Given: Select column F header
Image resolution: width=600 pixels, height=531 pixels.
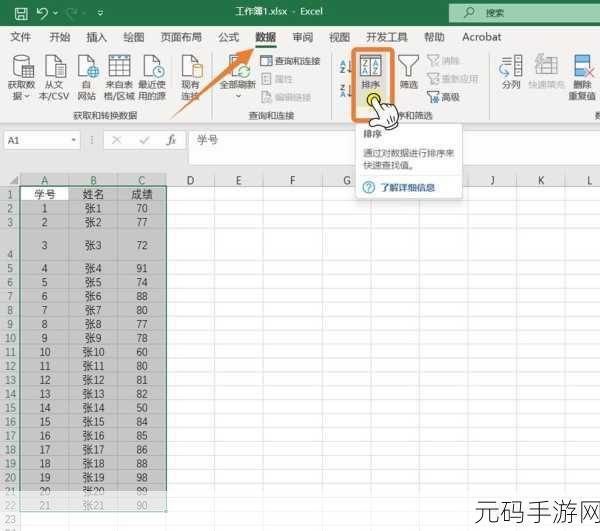Looking at the screenshot, I should tap(292, 180).
